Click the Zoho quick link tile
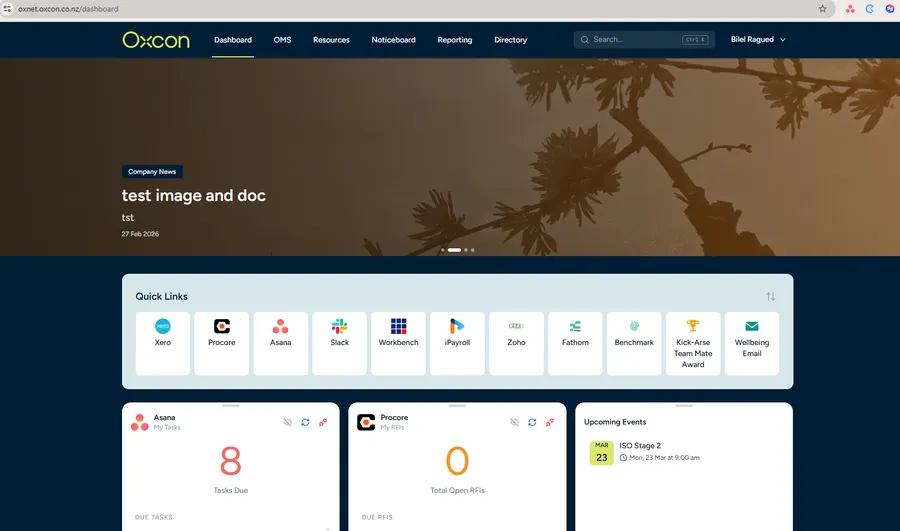 (x=516, y=343)
